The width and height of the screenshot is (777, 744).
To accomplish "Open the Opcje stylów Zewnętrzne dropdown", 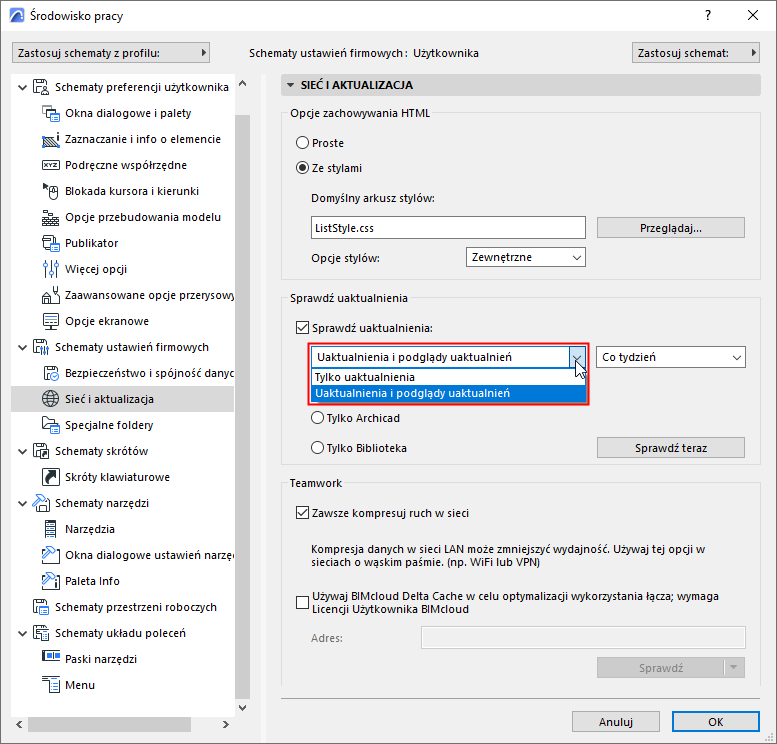I will click(x=525, y=257).
